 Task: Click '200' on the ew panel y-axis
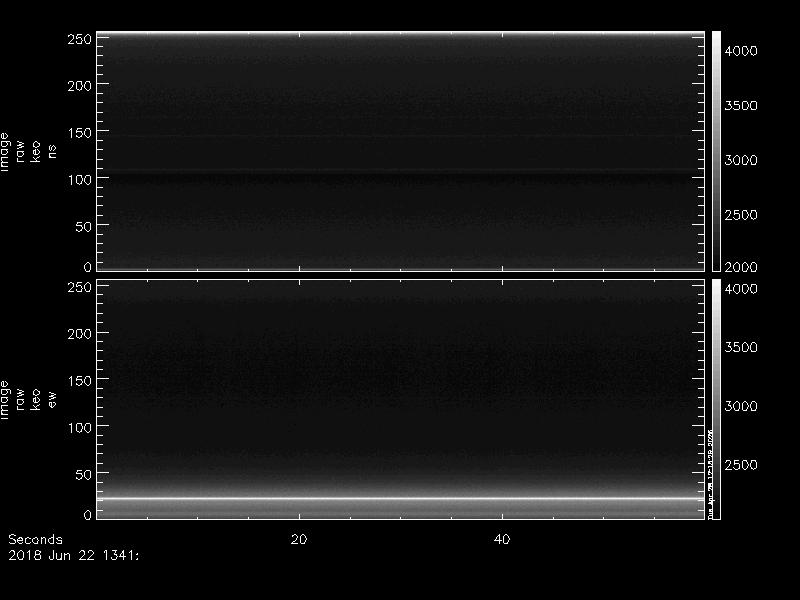coord(80,334)
